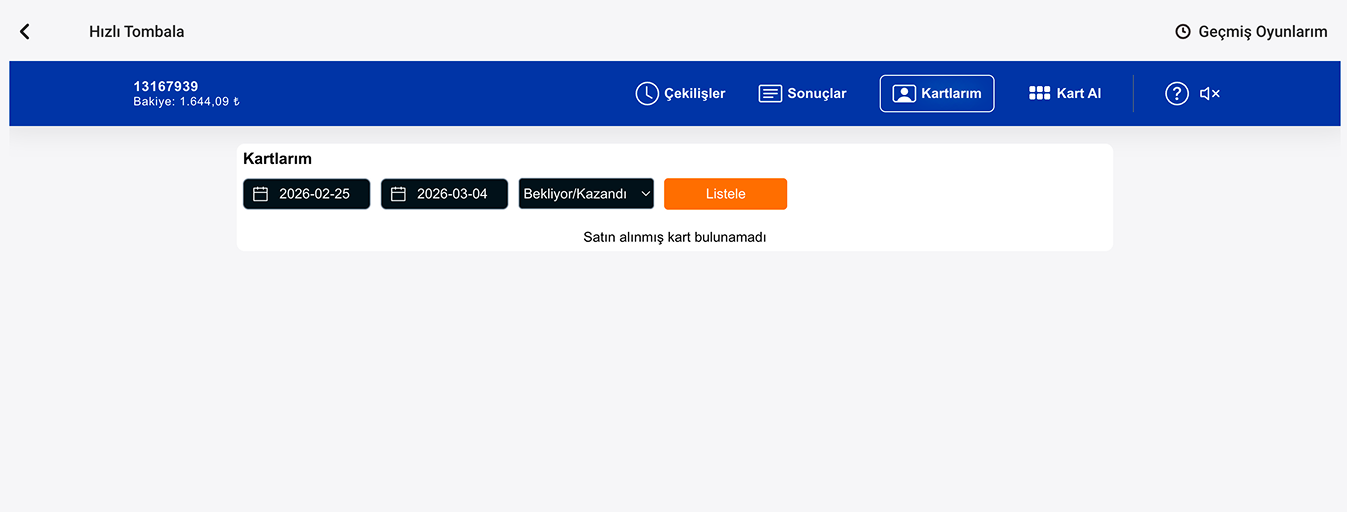Switch to the Çekilişler tab
Viewport: 1347px width, 512px height.
pos(694,94)
